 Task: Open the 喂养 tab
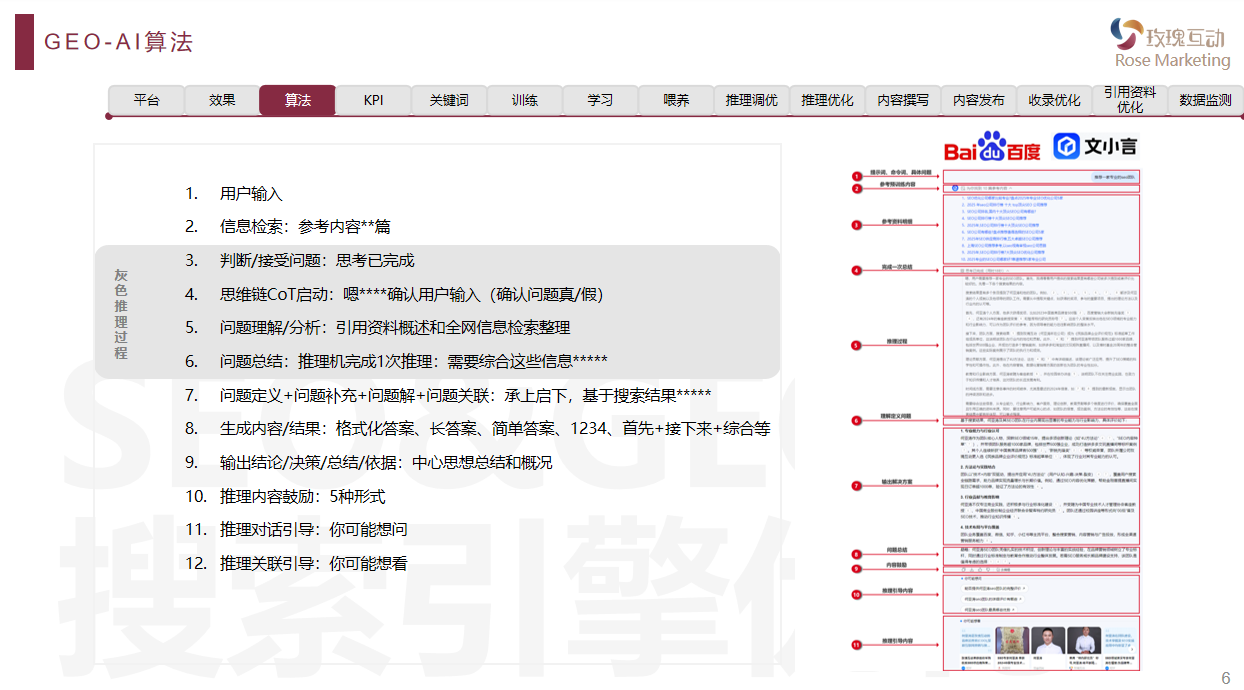[676, 100]
